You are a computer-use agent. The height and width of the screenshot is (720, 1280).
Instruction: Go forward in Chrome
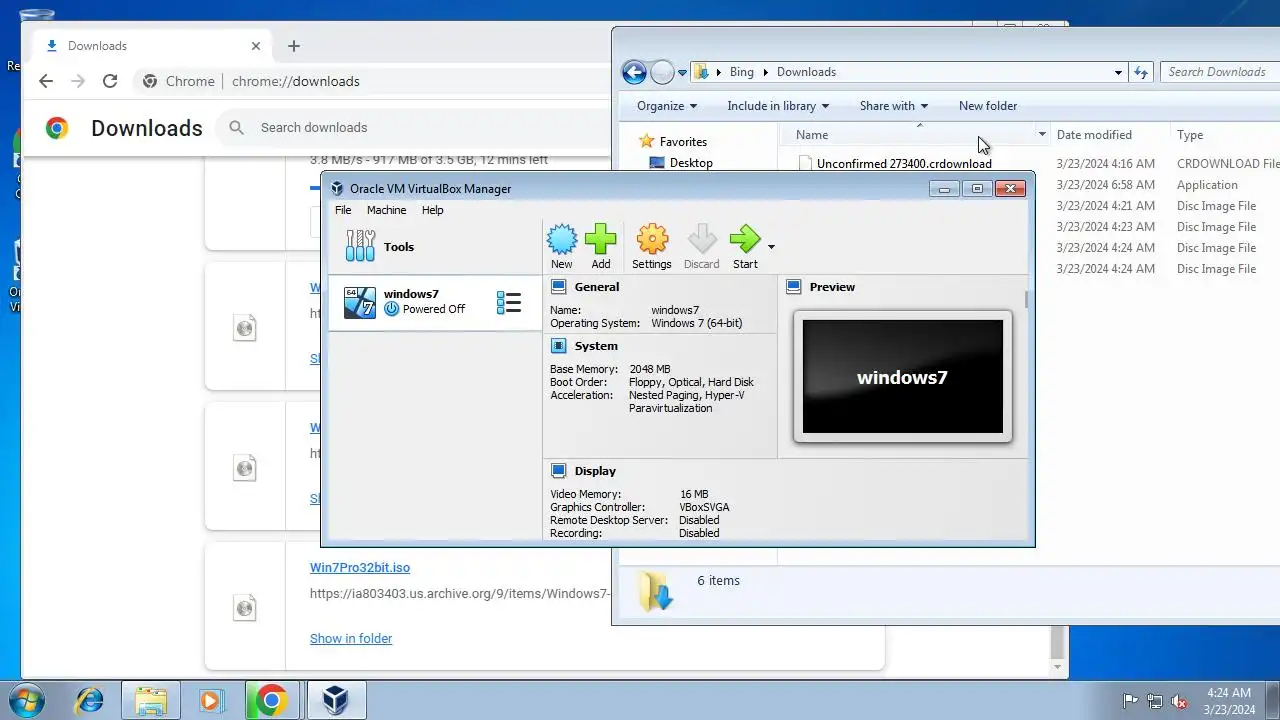click(x=78, y=81)
